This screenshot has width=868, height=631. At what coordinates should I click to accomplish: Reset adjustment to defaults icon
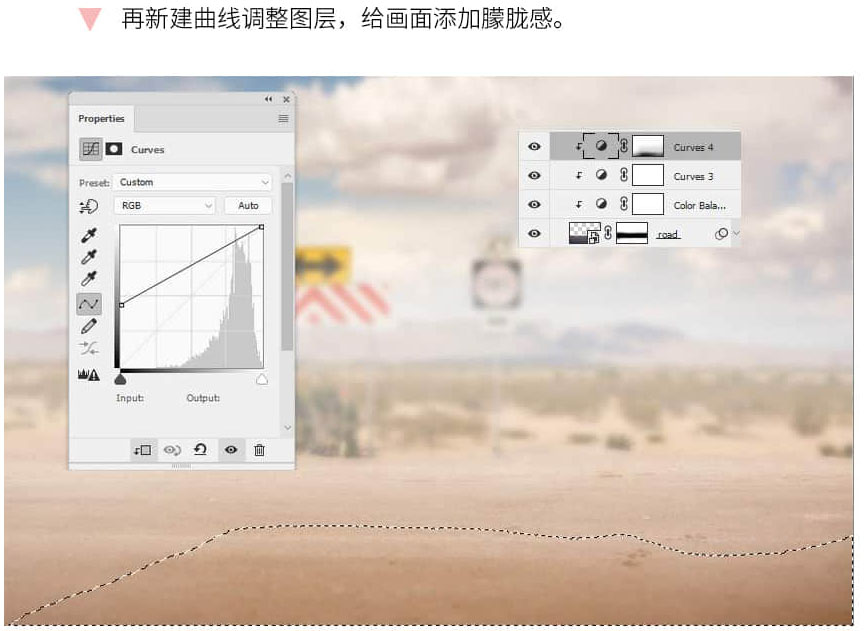point(200,449)
